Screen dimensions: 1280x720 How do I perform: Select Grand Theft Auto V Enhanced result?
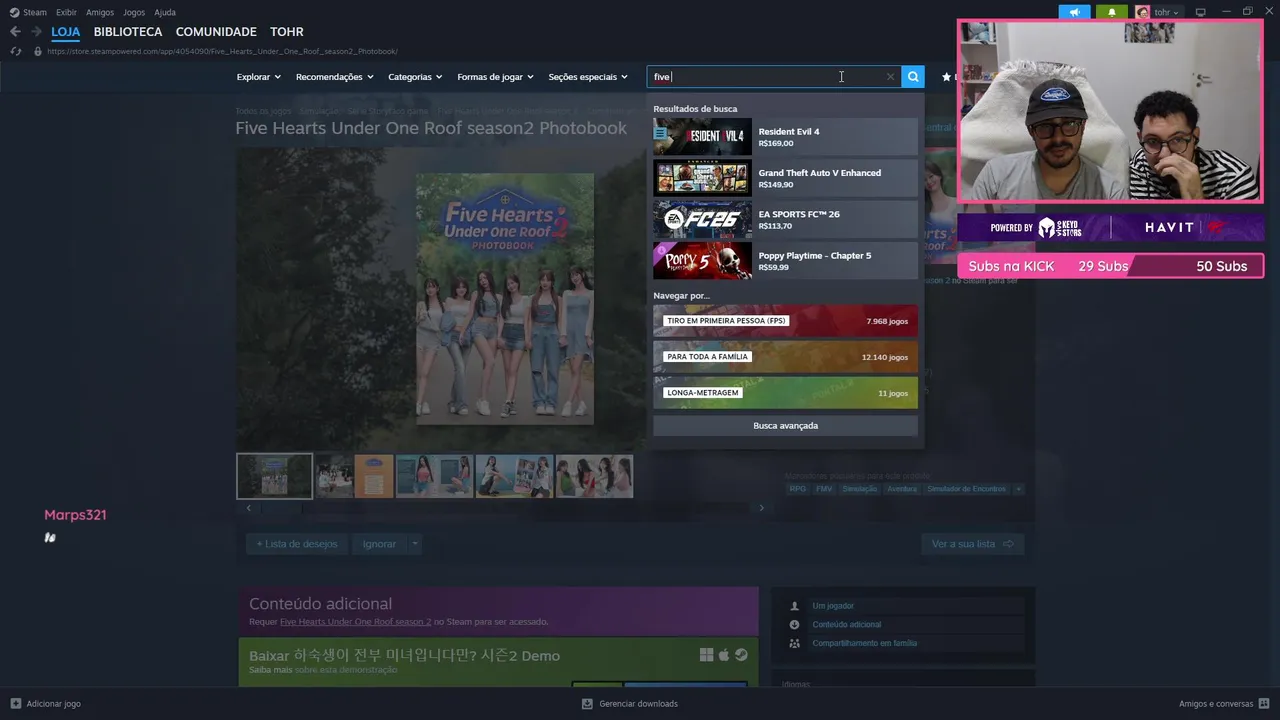tap(785, 178)
